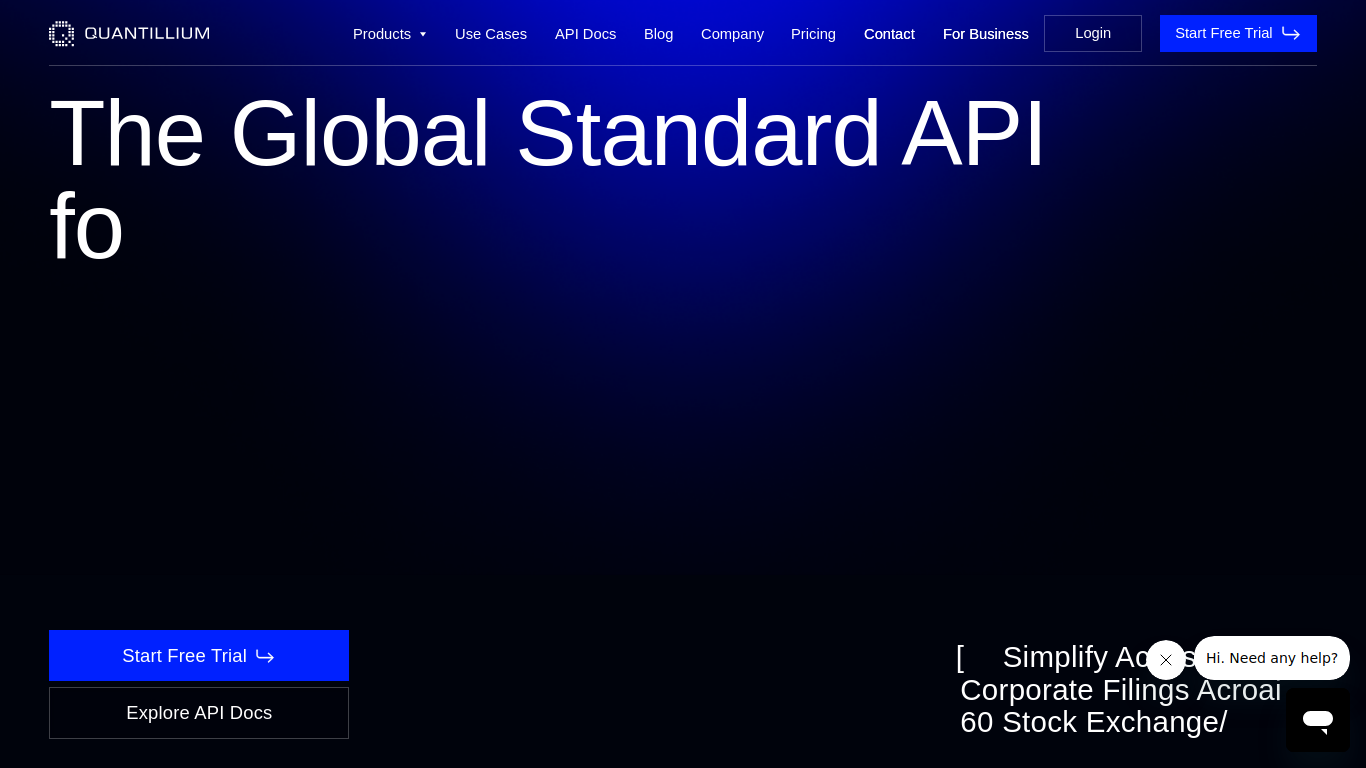The image size is (1366, 768).
Task: Click the Login button
Action: pos(1093,33)
